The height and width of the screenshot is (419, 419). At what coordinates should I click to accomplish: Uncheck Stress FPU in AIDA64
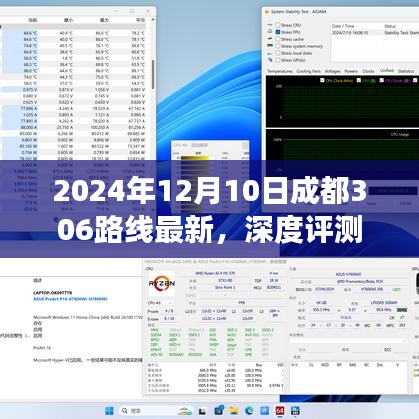(277, 32)
